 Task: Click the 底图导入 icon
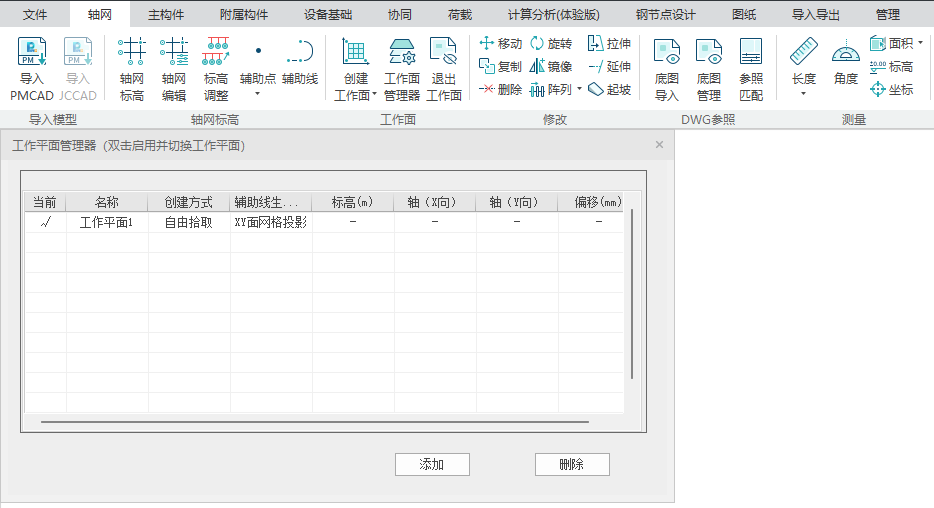click(667, 52)
